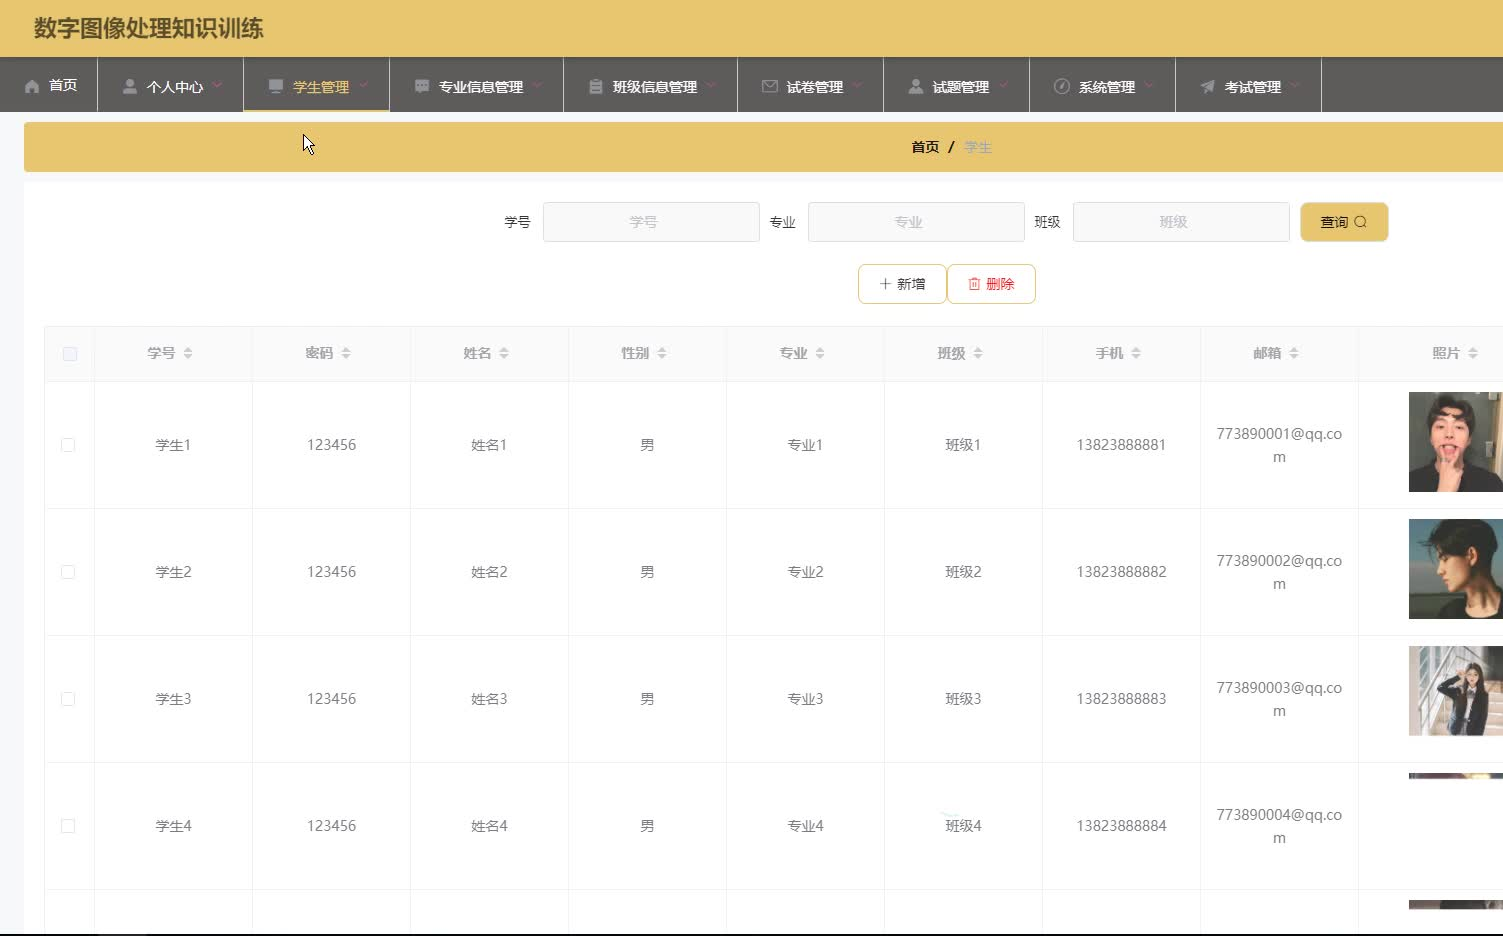Click the user icon beside 试题管理
This screenshot has height=936, width=1503.
(x=916, y=87)
